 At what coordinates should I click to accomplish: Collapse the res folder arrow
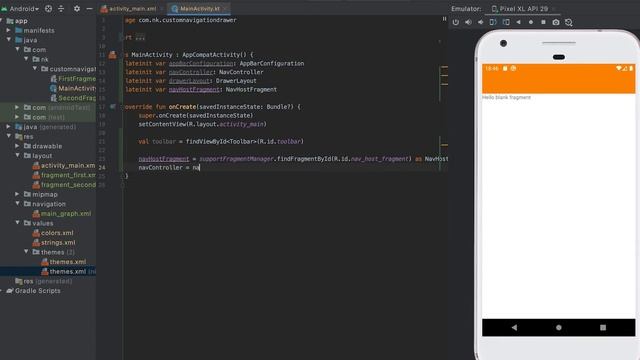point(9,136)
